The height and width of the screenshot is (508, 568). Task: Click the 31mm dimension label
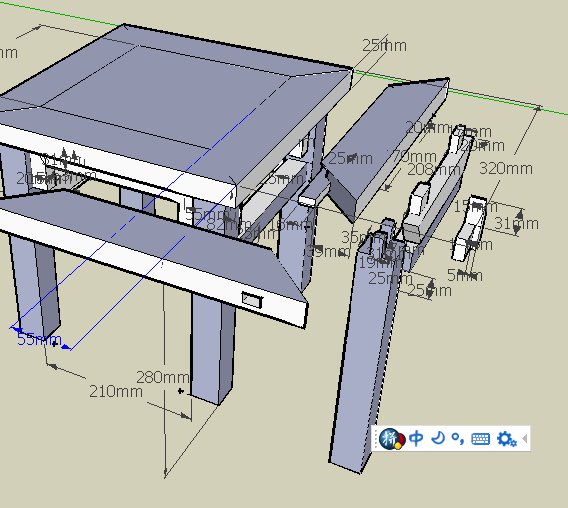516,223
